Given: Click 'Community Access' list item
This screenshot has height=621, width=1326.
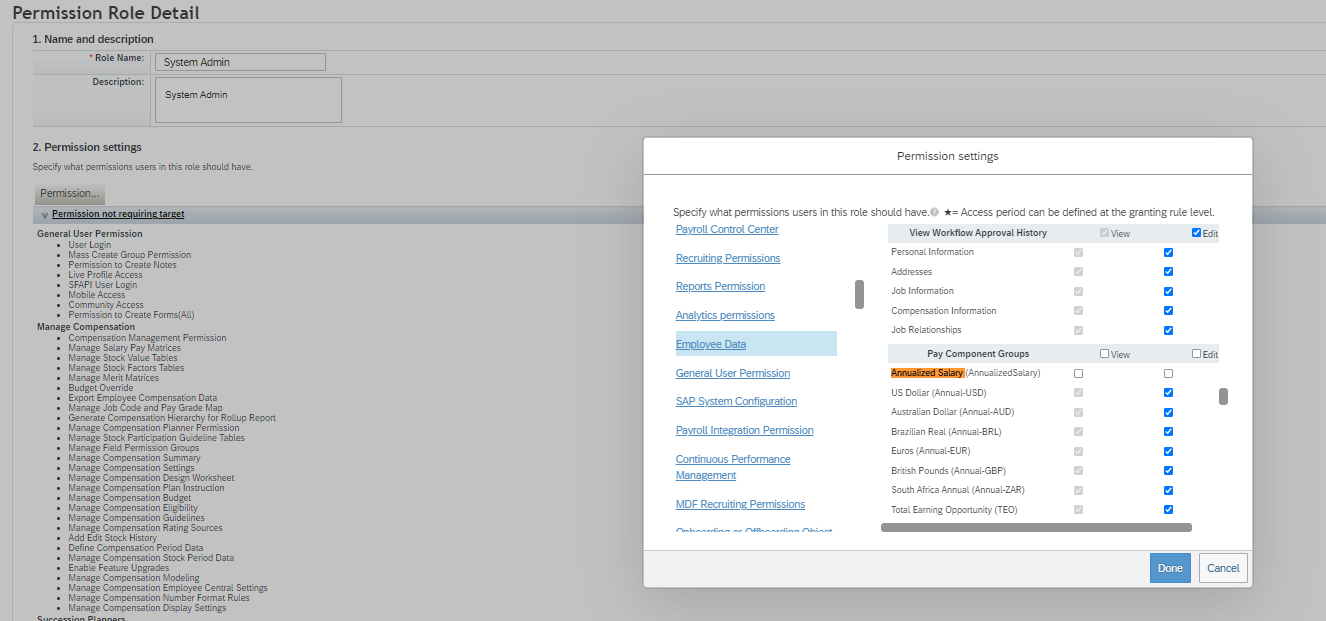Looking at the screenshot, I should (106, 305).
